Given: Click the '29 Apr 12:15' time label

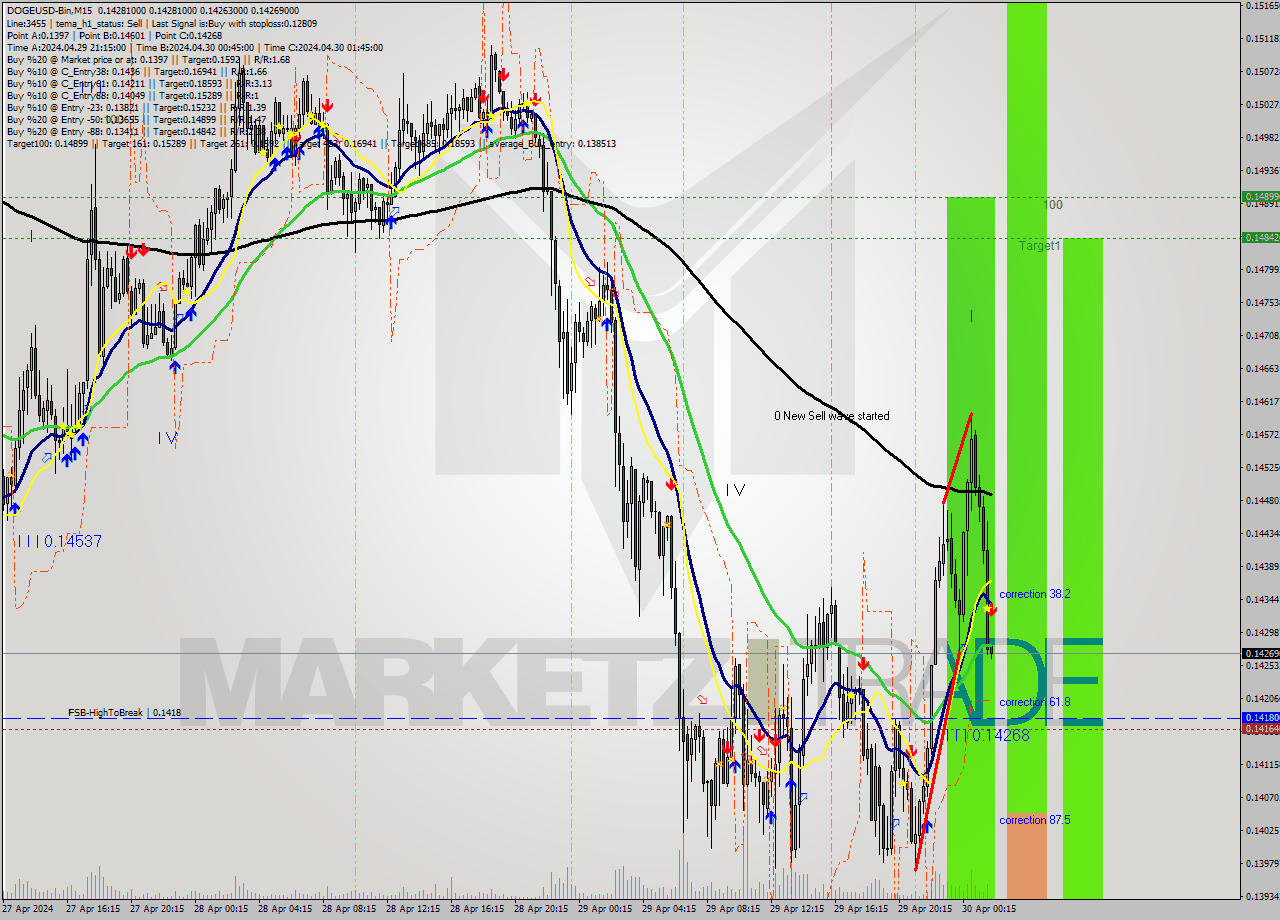Looking at the screenshot, I should pos(795,909).
